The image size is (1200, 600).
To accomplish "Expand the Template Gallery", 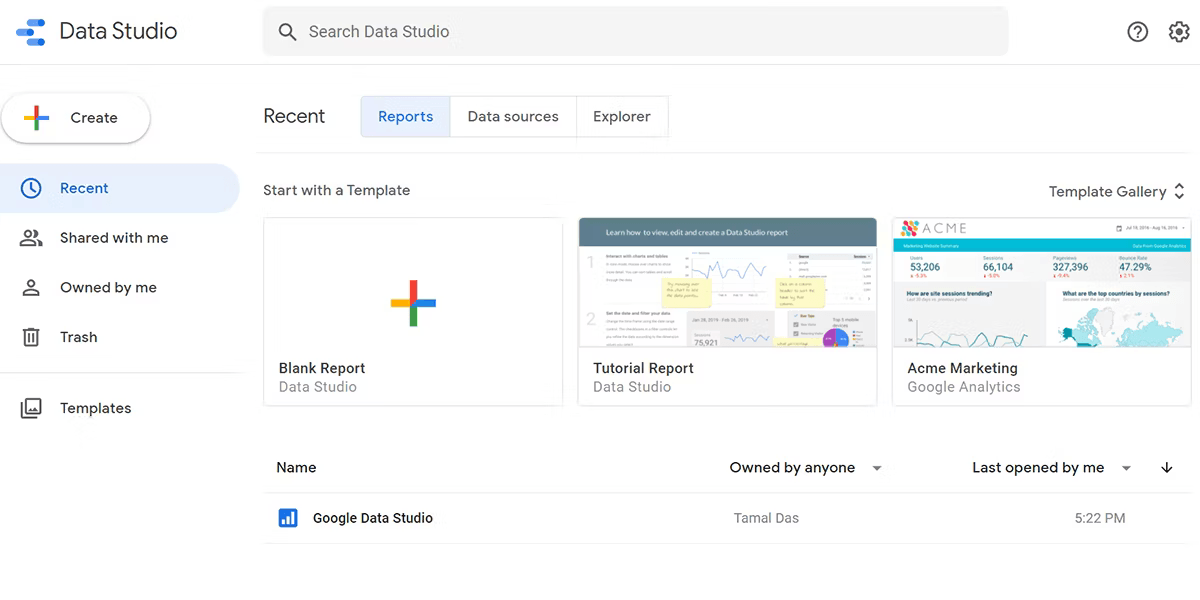I will click(x=1117, y=191).
